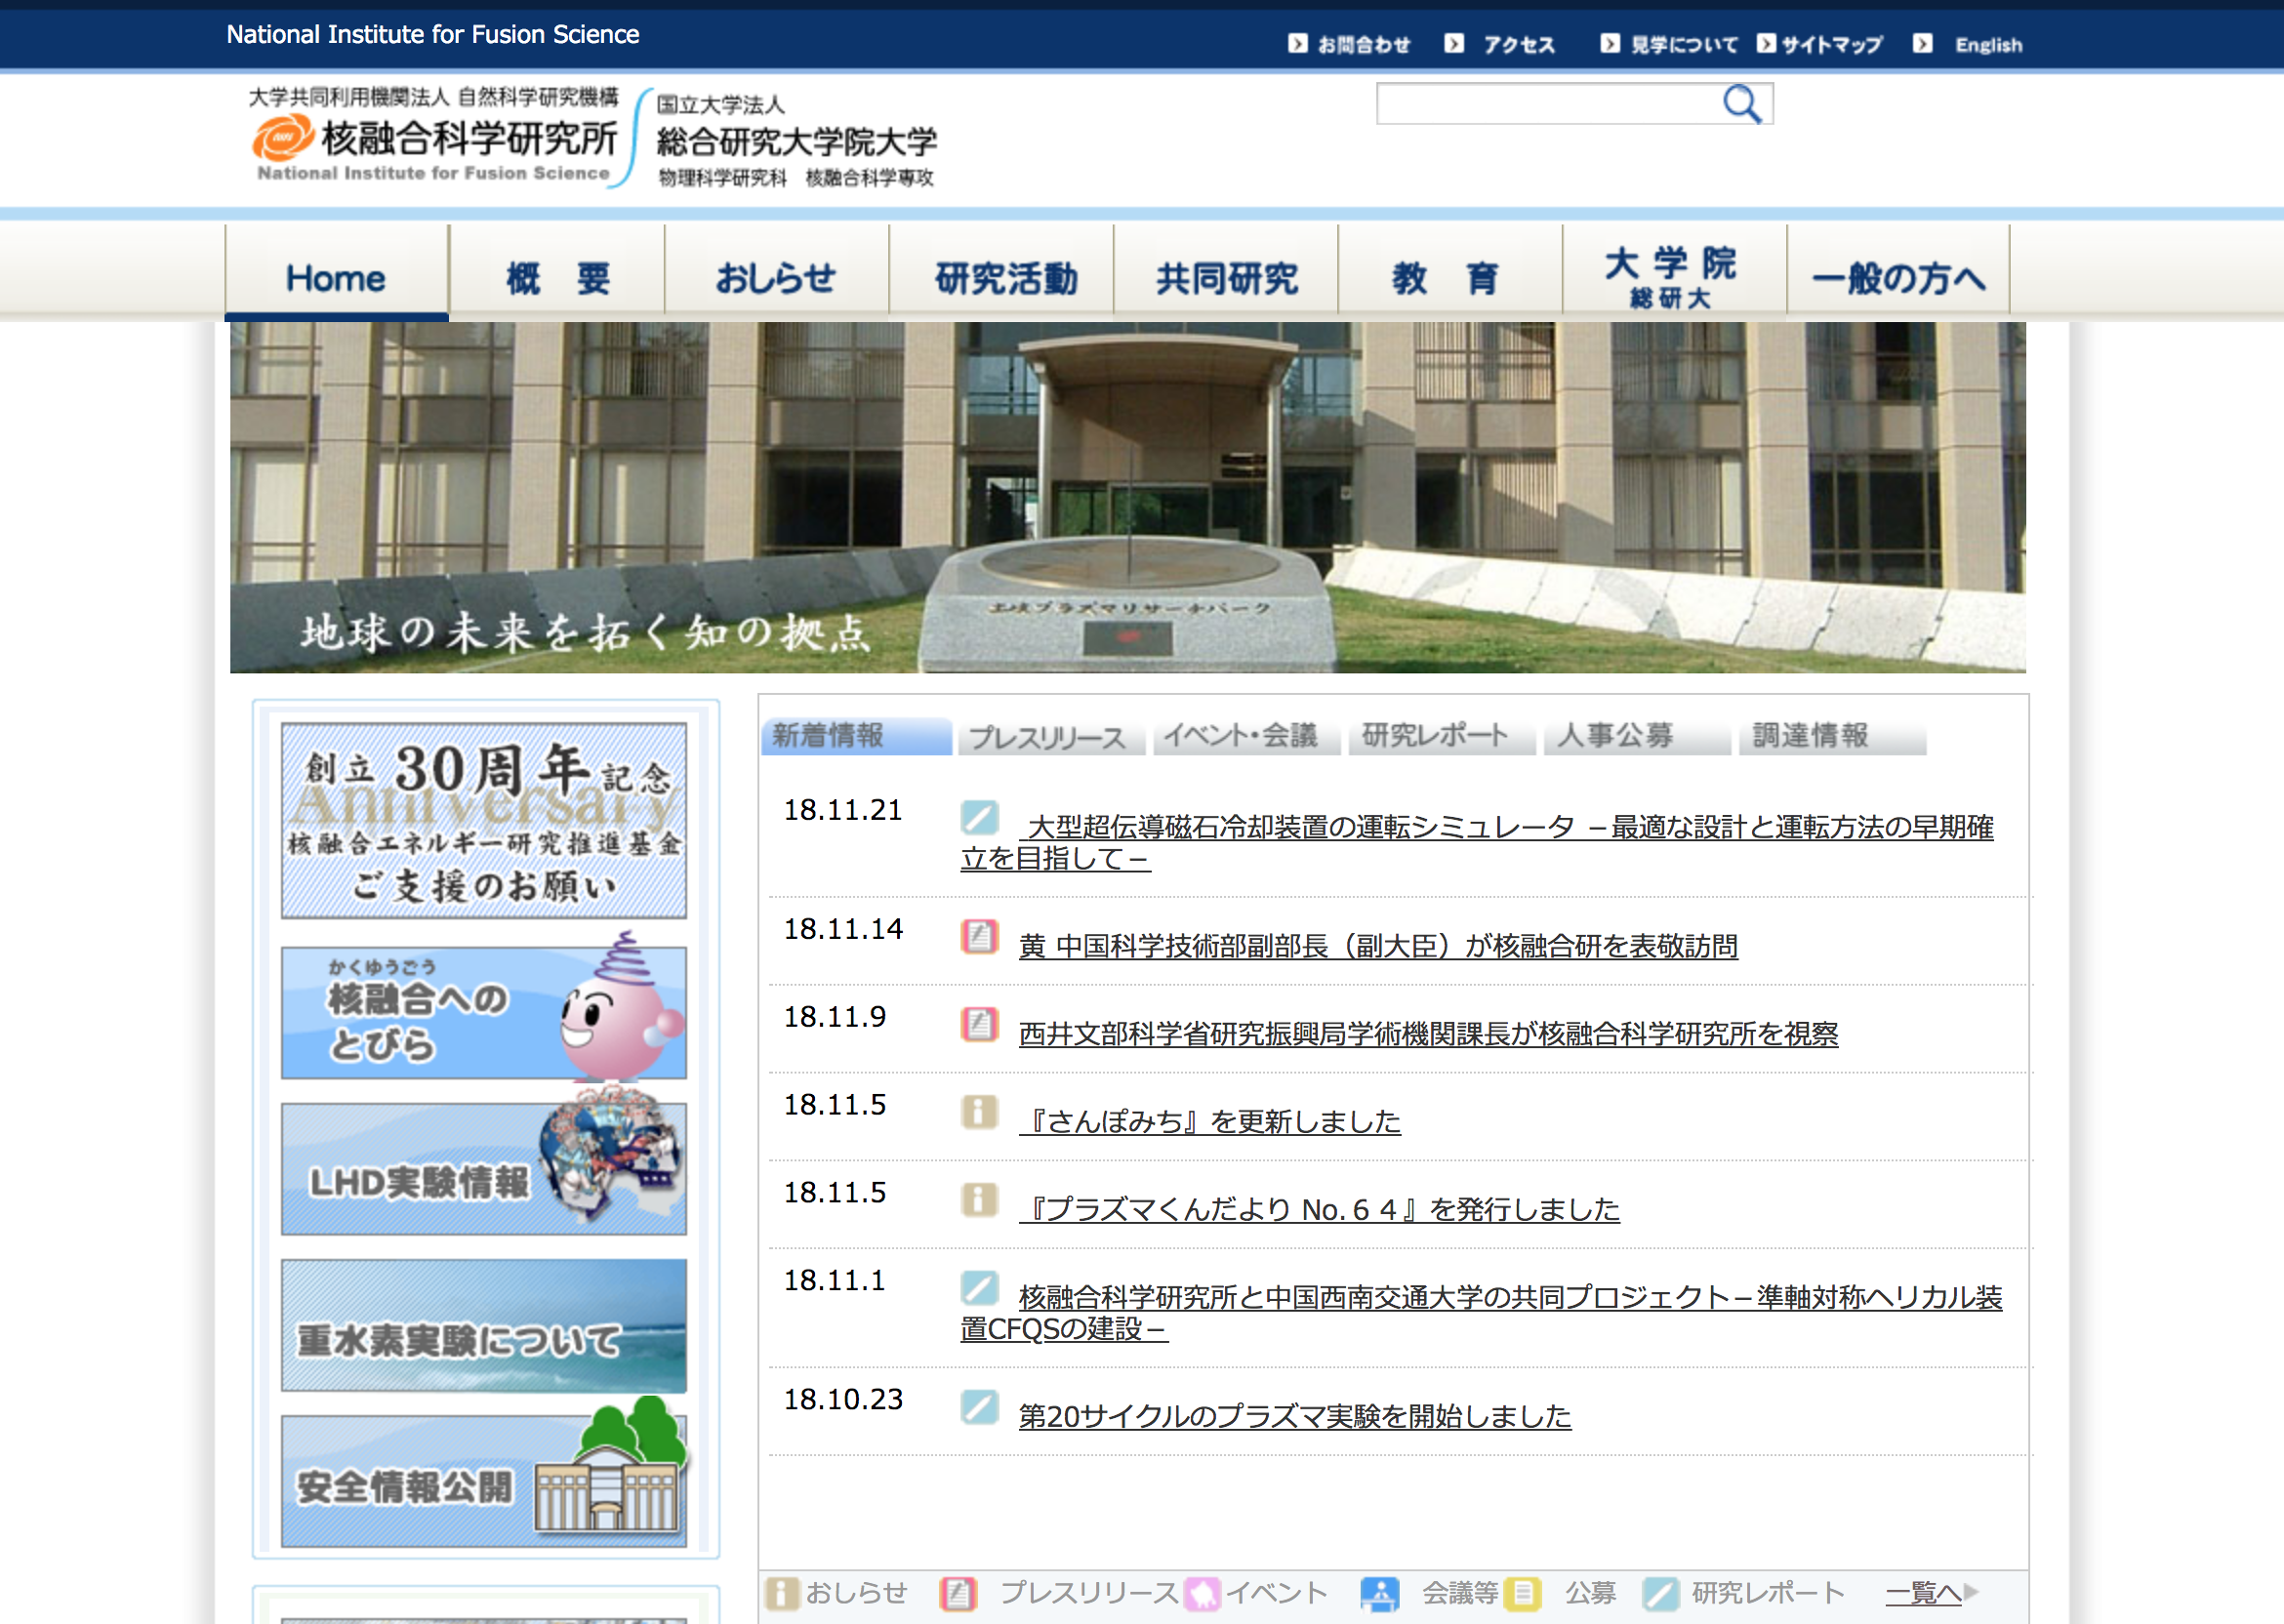Click the building hero image
Image resolution: width=2284 pixels, height=1624 pixels.
pyautogui.click(x=1128, y=497)
